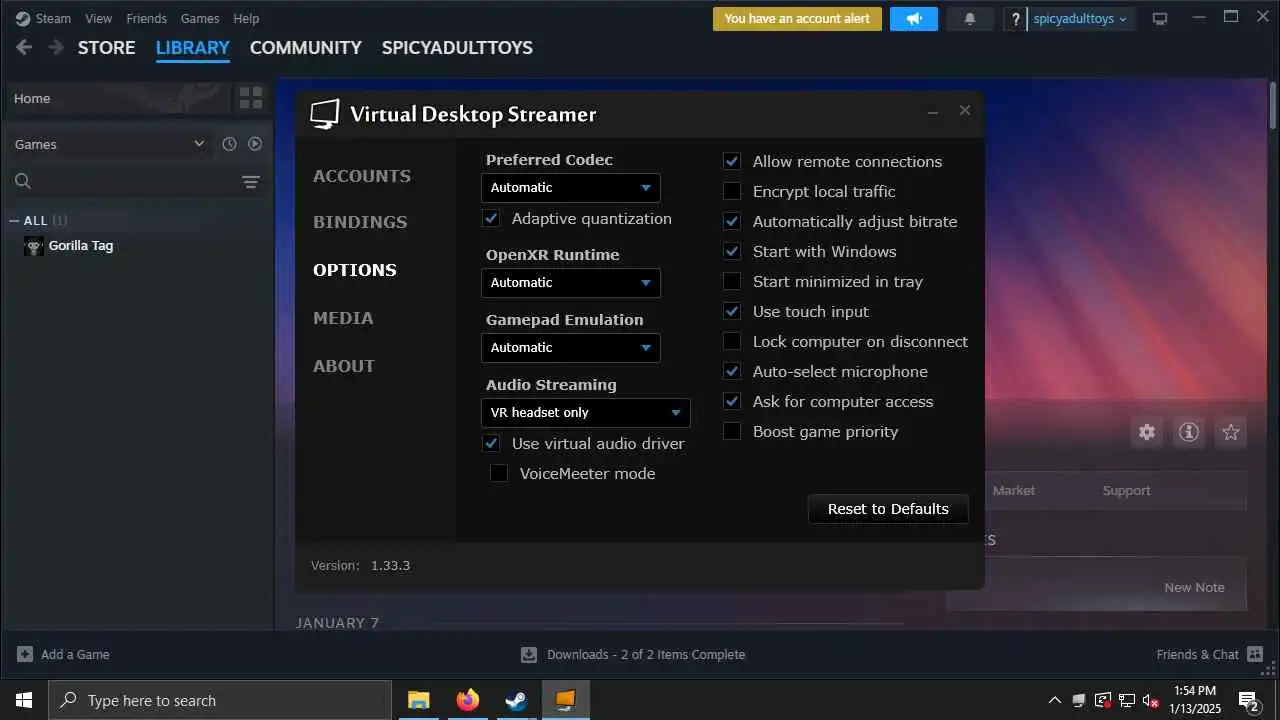Click the library search magnifier icon
Viewport: 1280px width, 720px height.
click(23, 181)
